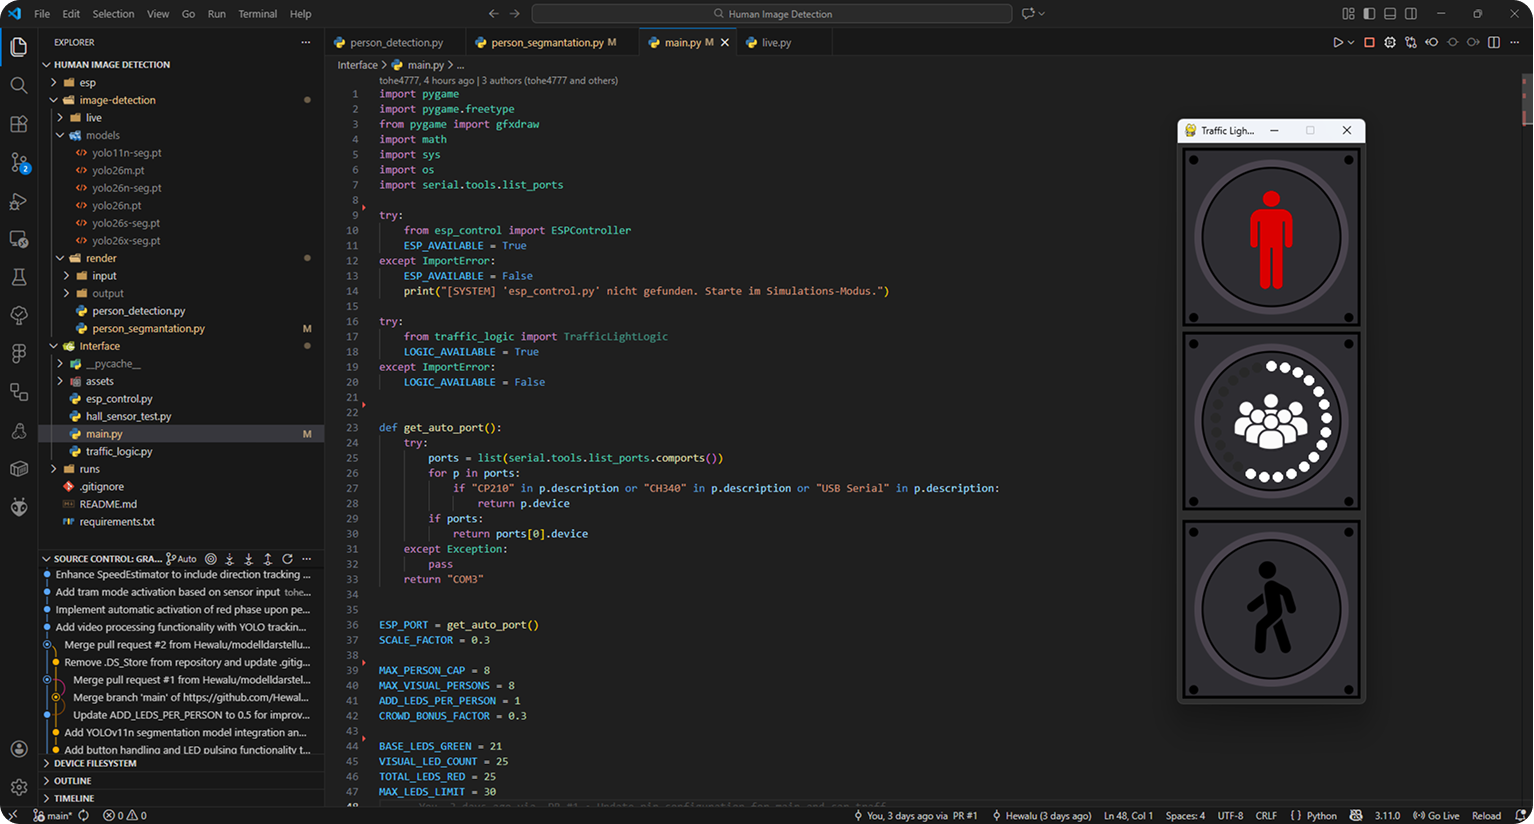Click Python 3.11.0 interpreter version
Screen dimensions: 1534x824
[1387, 816]
